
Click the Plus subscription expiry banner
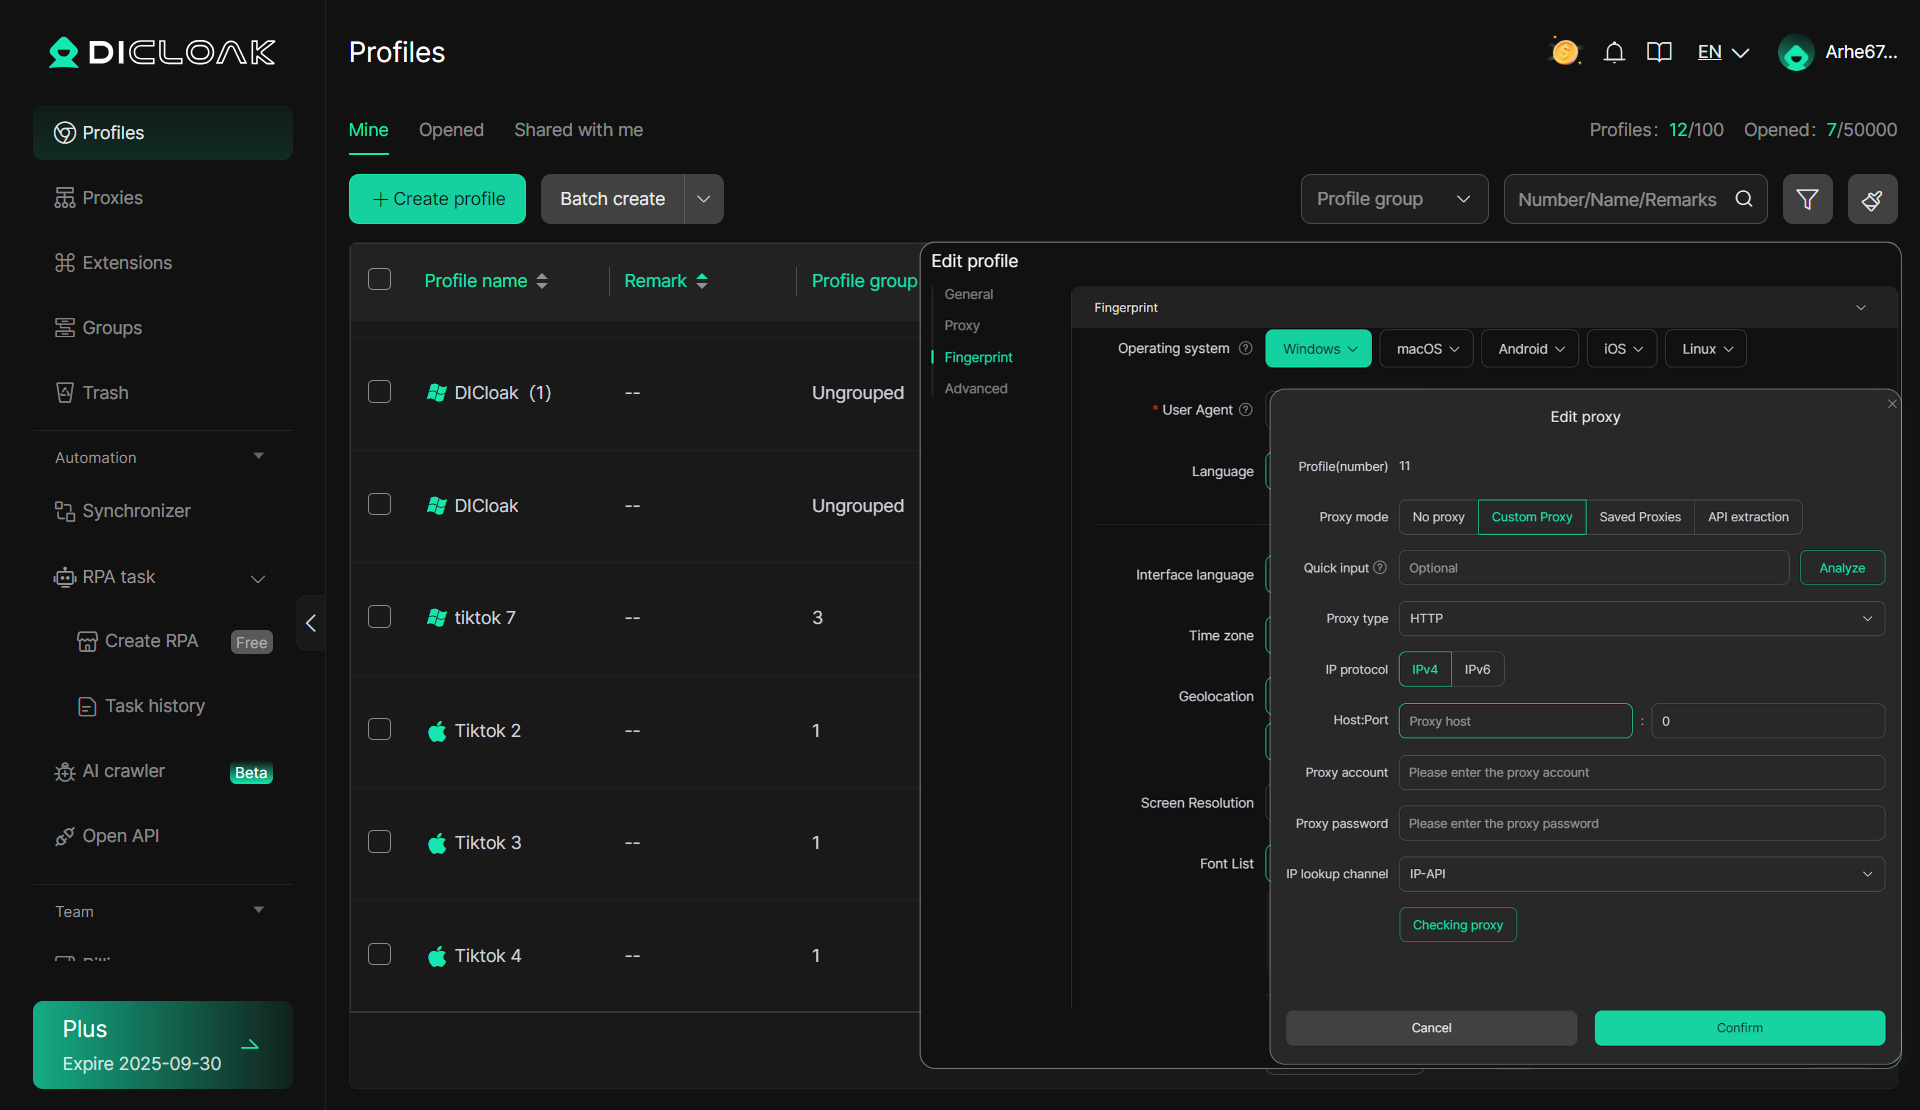[x=162, y=1044]
